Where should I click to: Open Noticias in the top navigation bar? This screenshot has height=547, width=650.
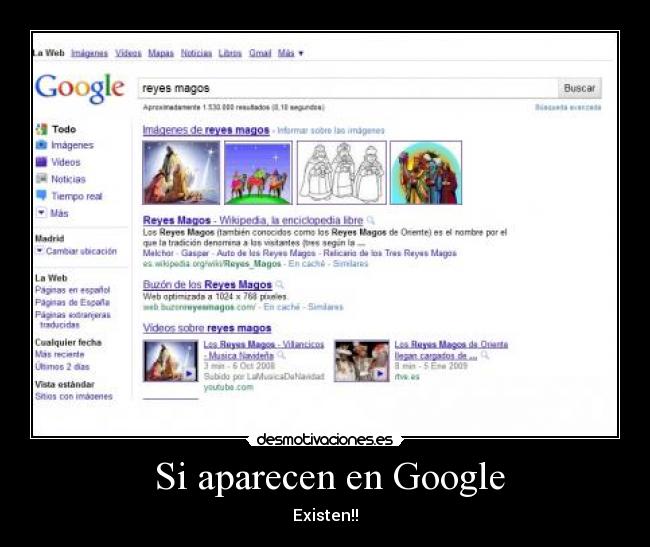click(196, 53)
